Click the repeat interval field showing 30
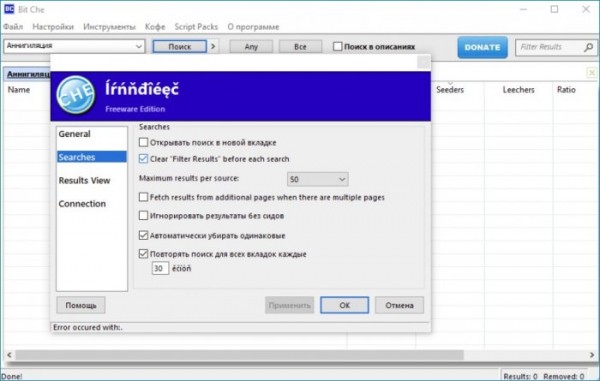This screenshot has height=381, width=600. pos(160,268)
